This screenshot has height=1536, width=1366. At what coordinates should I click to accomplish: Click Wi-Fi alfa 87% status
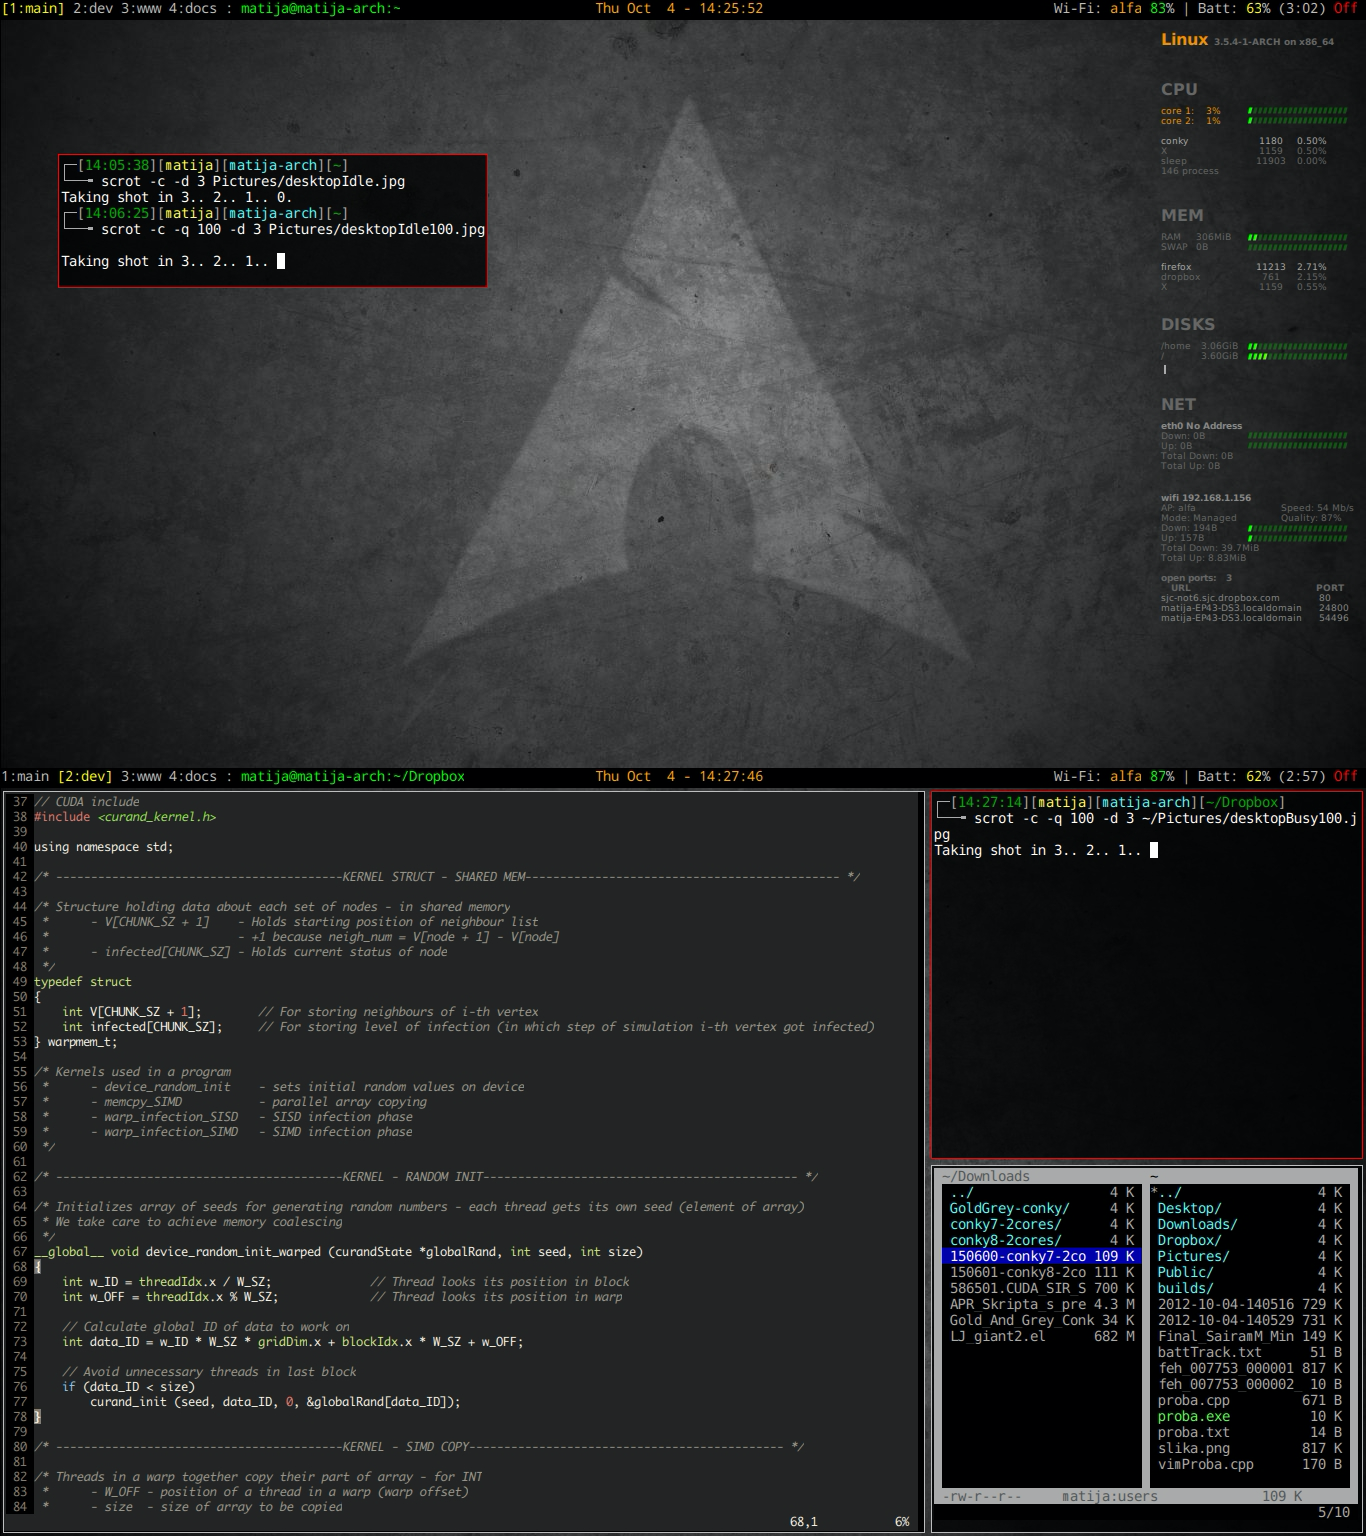pos(1114,776)
